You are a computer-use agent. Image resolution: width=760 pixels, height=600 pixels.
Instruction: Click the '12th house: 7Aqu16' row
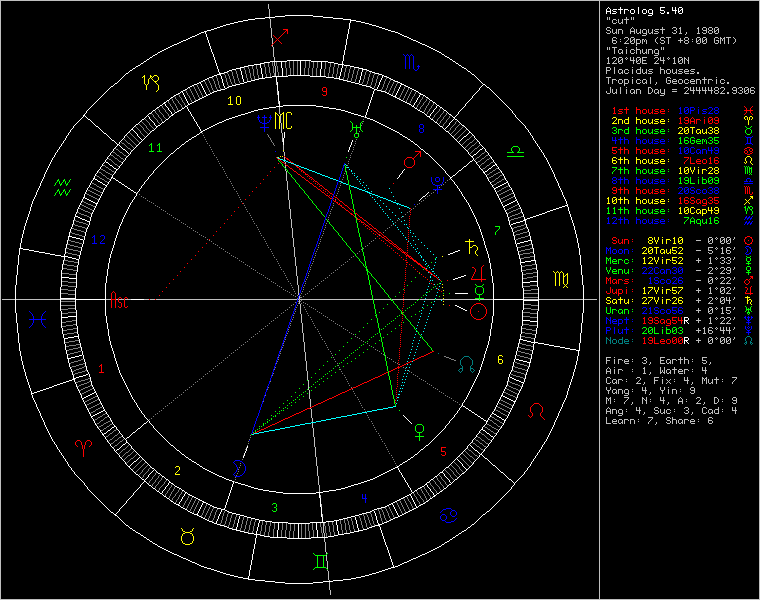point(679,221)
